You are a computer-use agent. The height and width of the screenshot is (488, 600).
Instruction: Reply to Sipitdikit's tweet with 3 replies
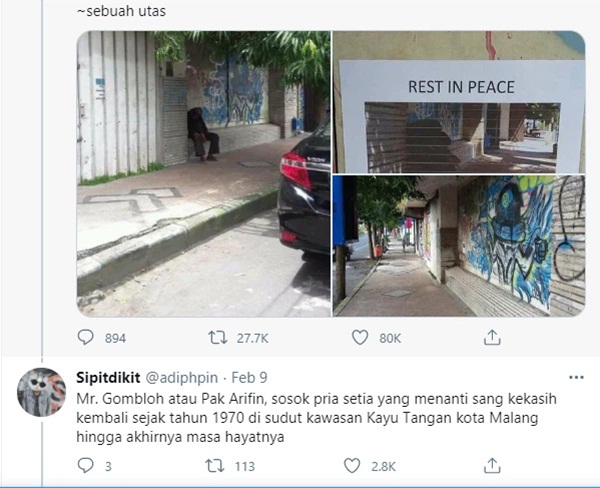(85, 465)
